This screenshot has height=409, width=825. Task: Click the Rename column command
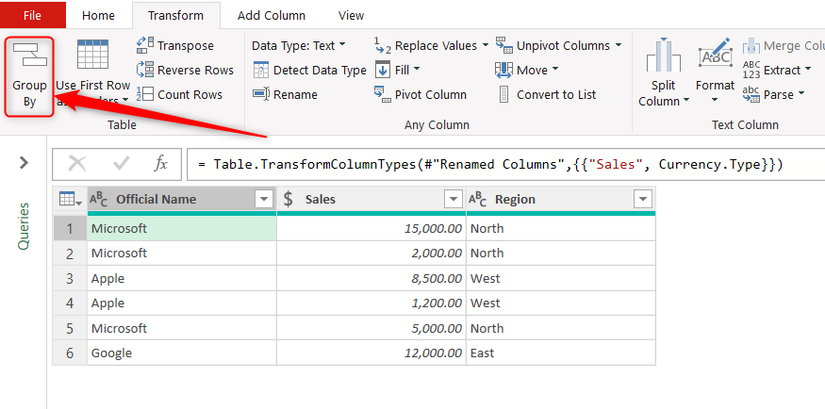285,95
